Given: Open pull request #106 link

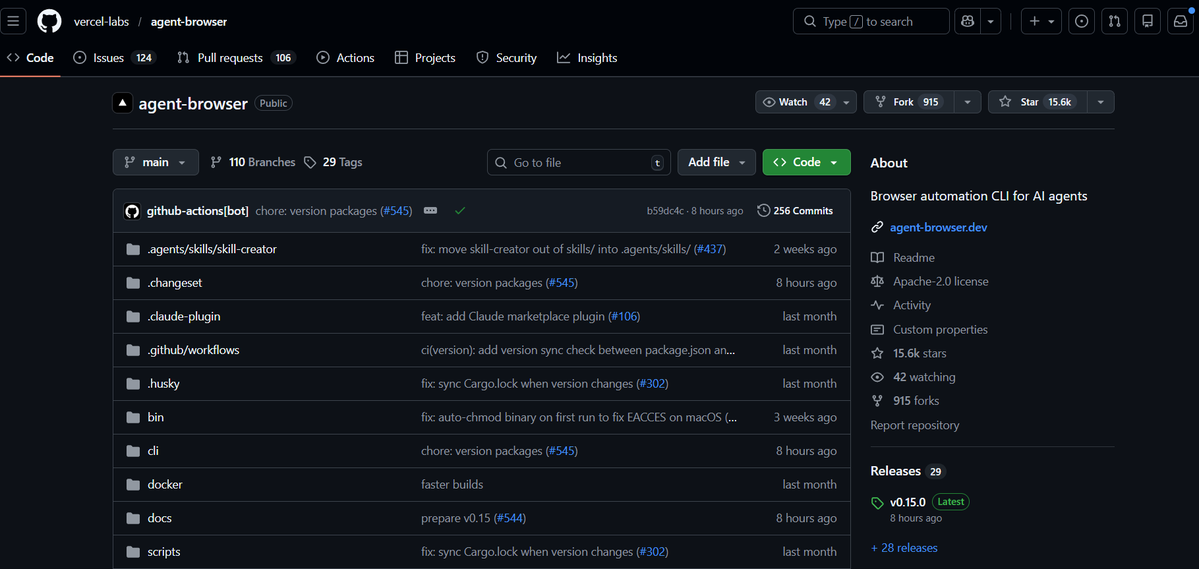Looking at the screenshot, I should click(x=624, y=317).
